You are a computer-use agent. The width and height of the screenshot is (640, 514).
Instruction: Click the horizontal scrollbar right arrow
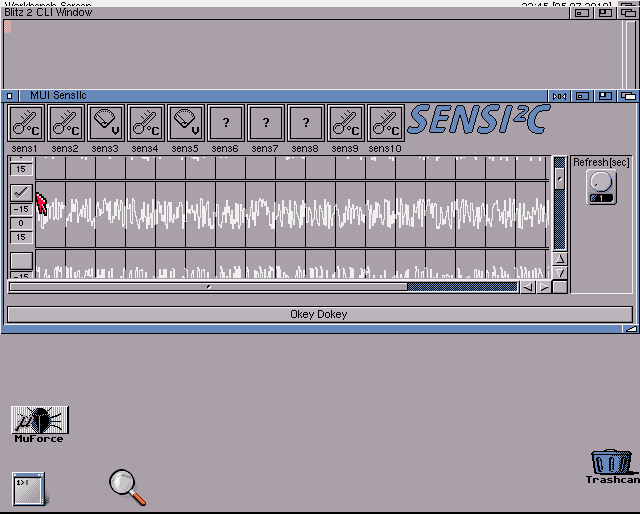[543, 288]
